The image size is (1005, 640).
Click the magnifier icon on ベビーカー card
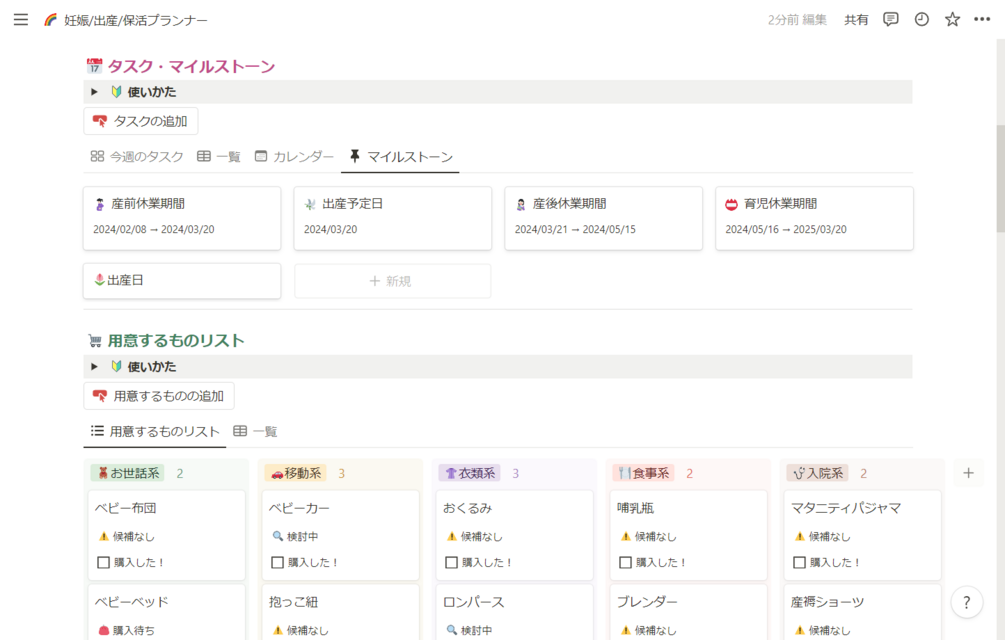click(x=278, y=536)
